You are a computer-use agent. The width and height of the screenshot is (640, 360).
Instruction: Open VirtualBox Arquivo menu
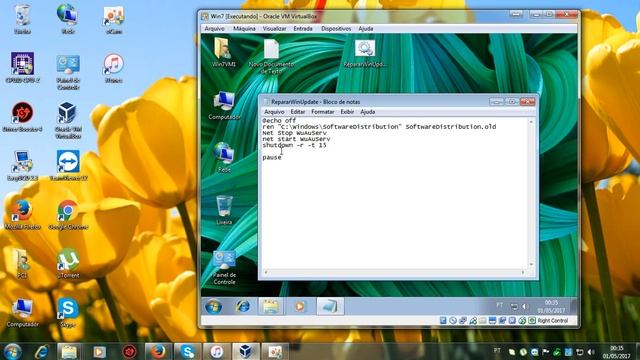point(214,29)
